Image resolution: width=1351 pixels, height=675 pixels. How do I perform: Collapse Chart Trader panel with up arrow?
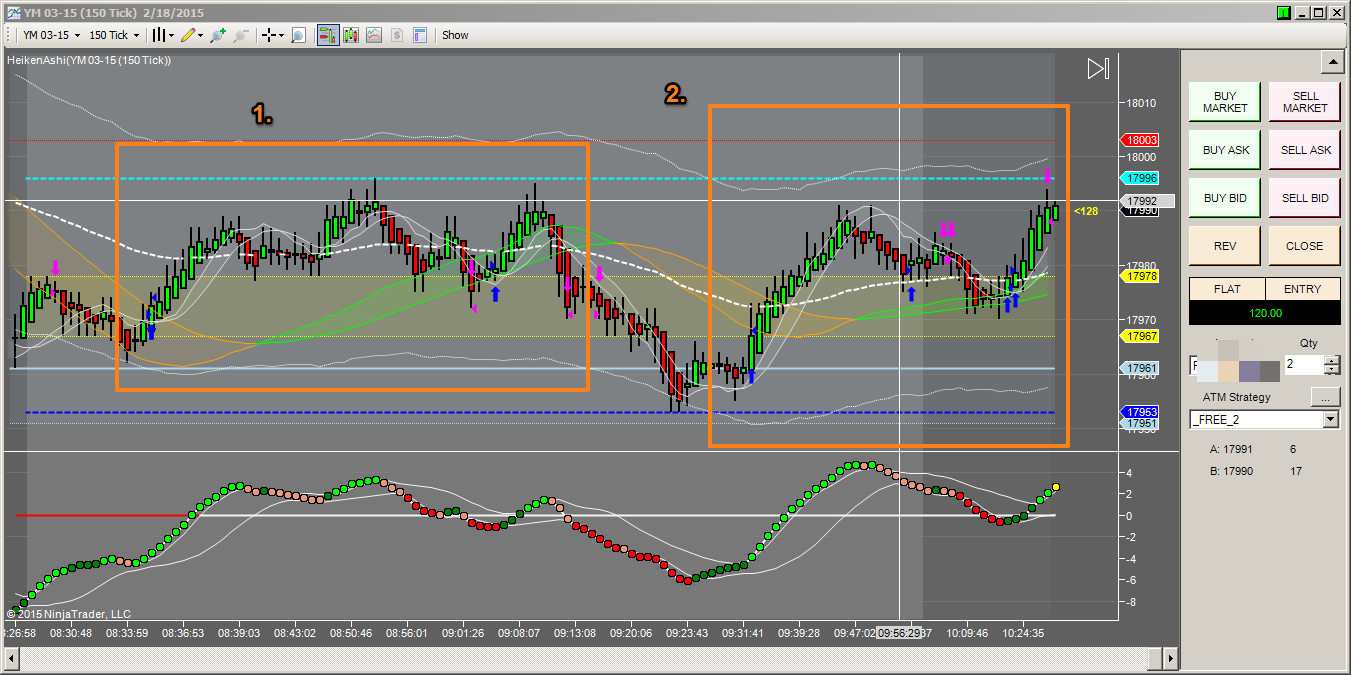1331,63
